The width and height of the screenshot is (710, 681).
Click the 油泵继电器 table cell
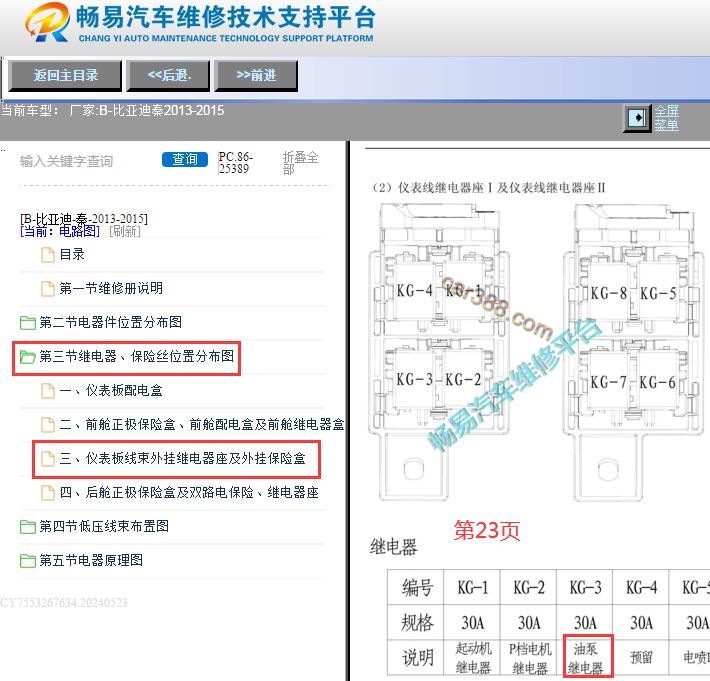tap(585, 658)
